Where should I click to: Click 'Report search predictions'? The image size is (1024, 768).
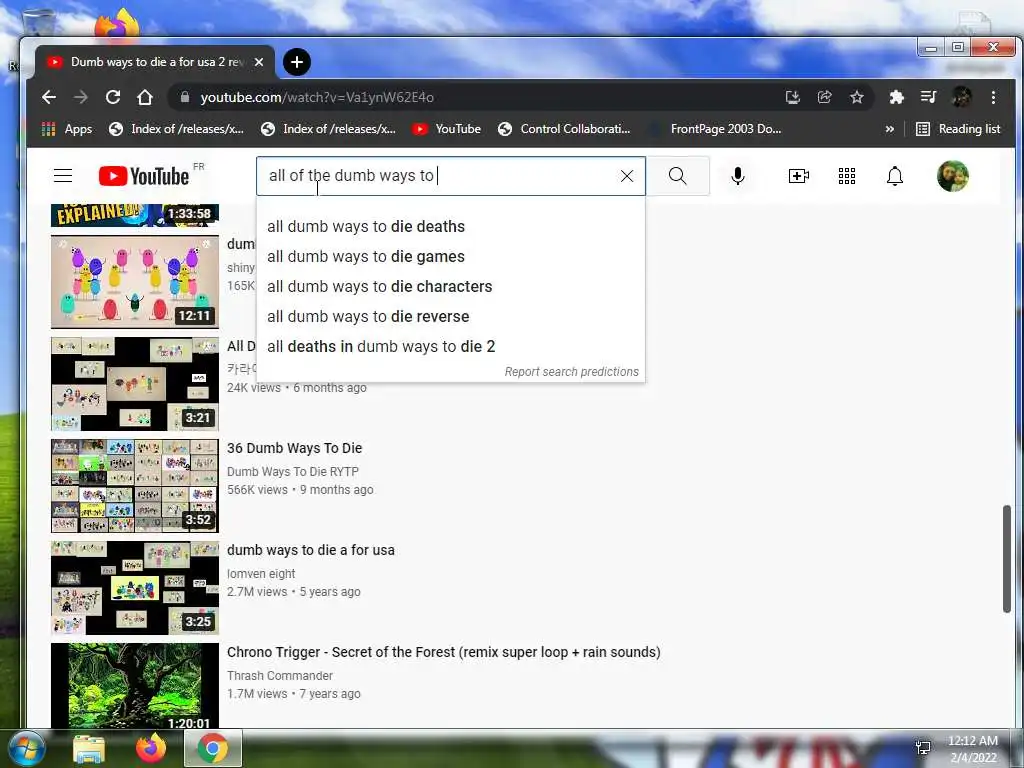[x=571, y=372]
